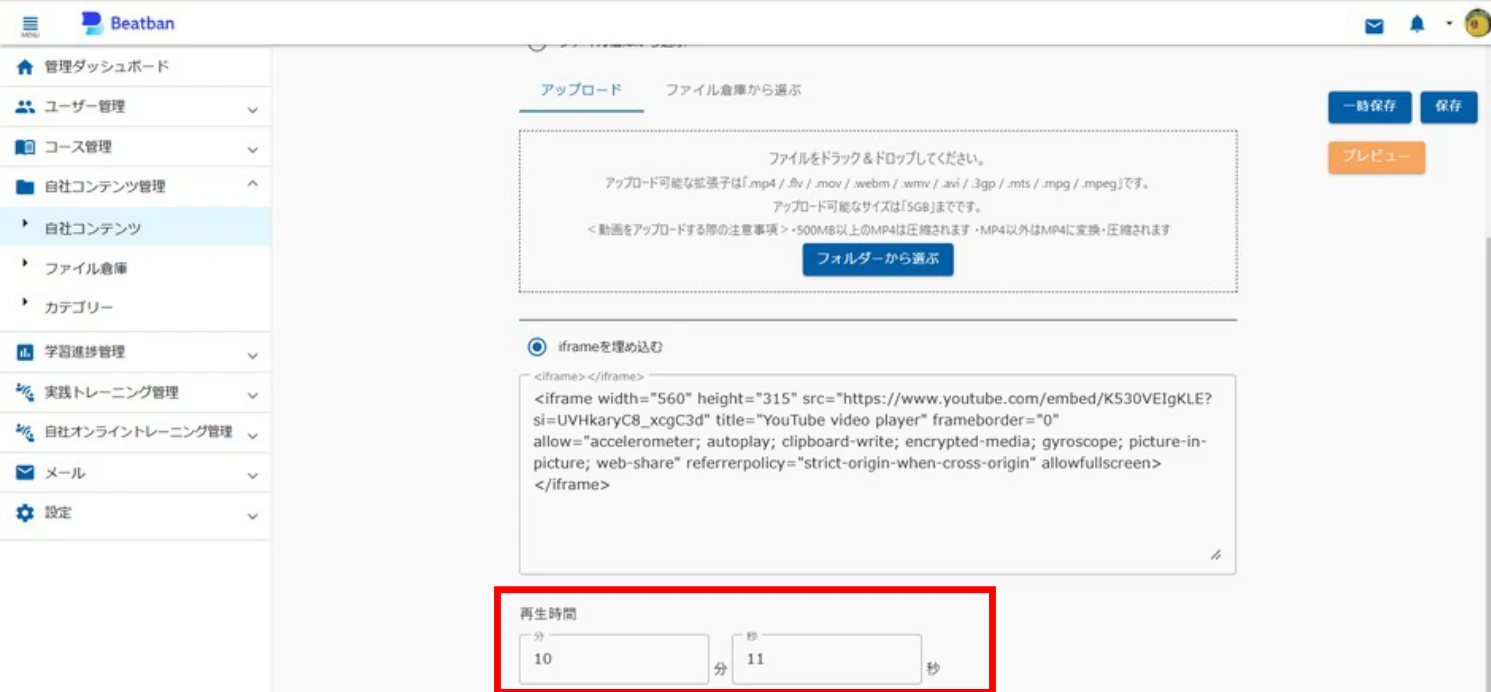The width and height of the screenshot is (1491, 692).
Task: Open the hamburger MENU icon
Action: pyautogui.click(x=30, y=26)
